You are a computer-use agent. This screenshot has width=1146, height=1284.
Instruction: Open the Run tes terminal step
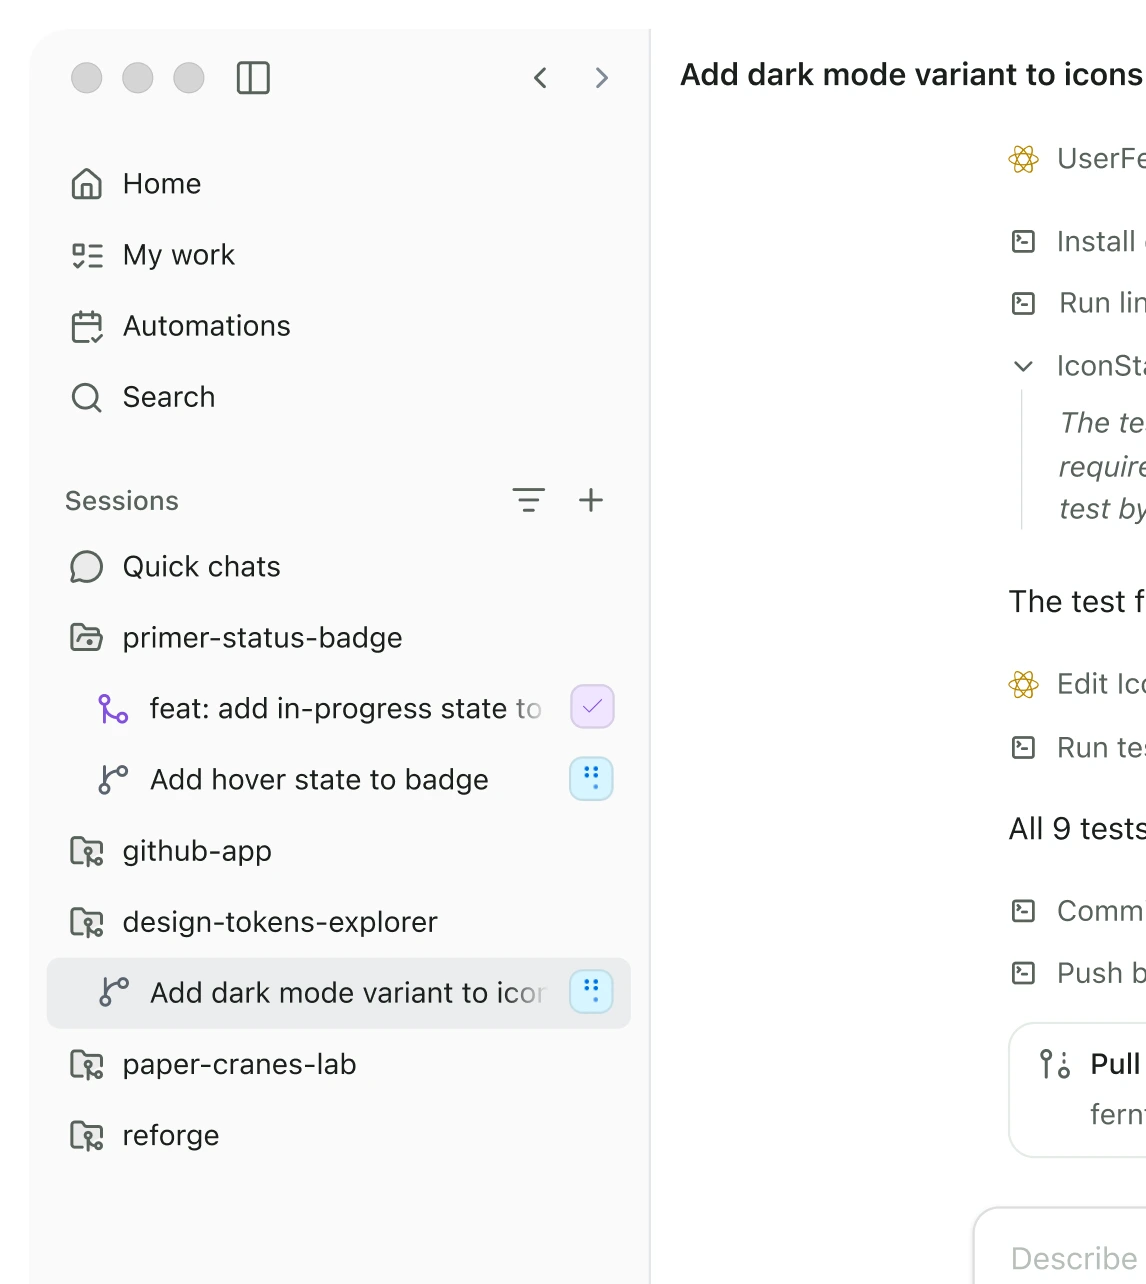[x=1078, y=747]
